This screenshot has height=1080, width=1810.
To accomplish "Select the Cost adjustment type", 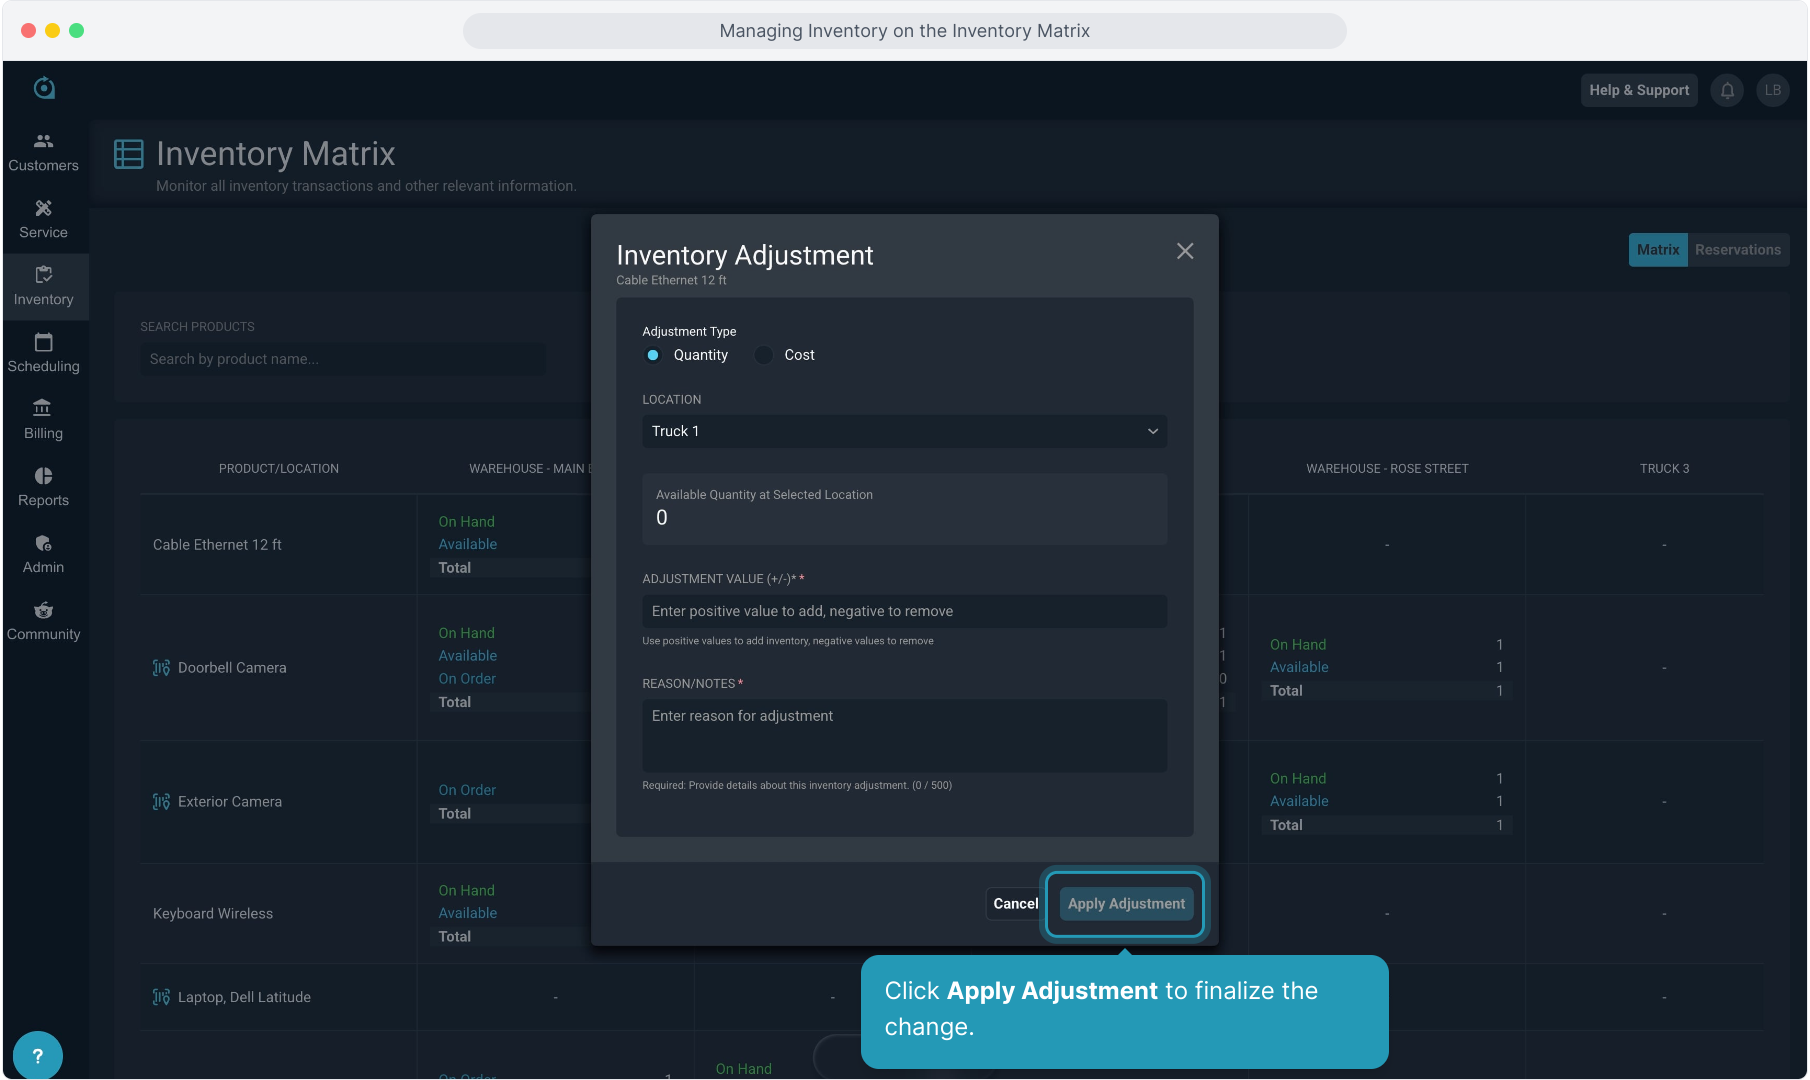I will (x=764, y=355).
